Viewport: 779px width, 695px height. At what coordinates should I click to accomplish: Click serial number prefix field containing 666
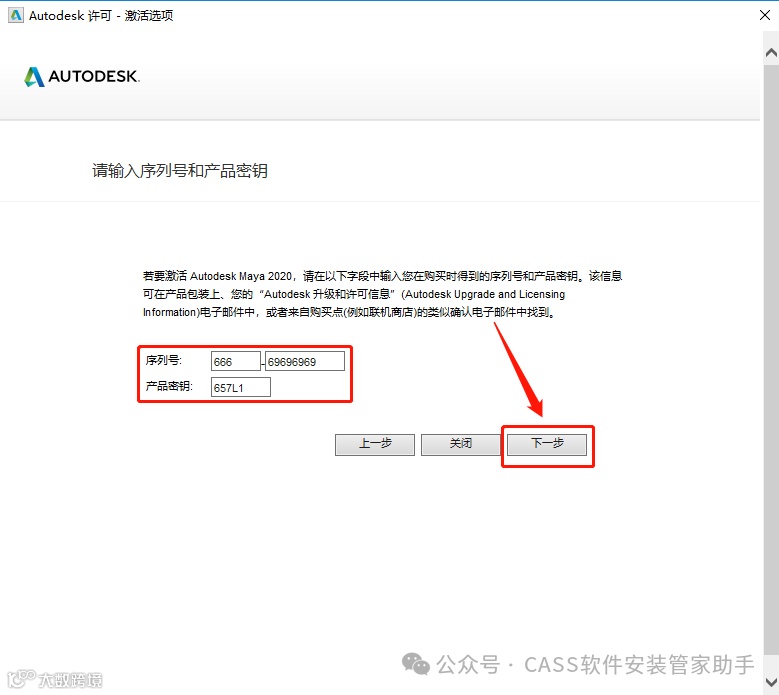click(x=235, y=361)
